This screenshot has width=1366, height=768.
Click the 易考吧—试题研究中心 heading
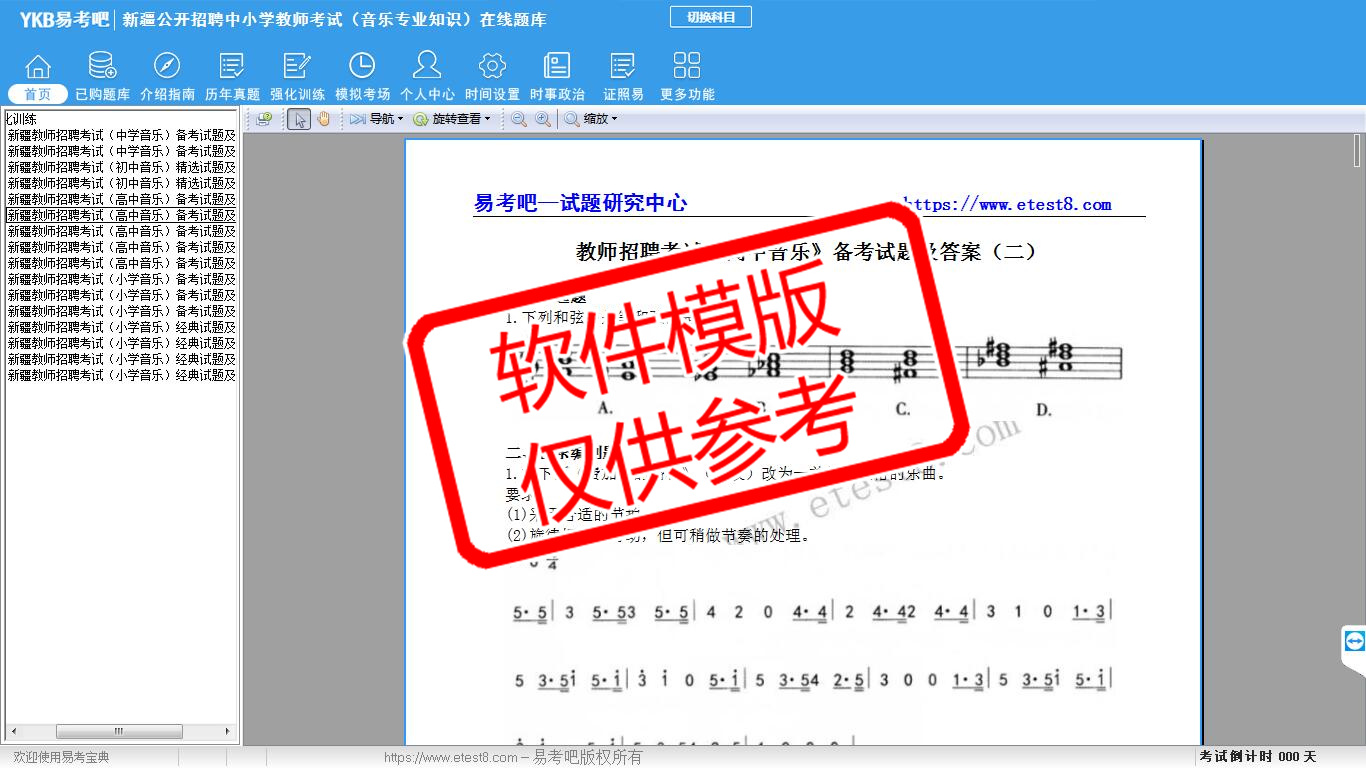pos(580,203)
